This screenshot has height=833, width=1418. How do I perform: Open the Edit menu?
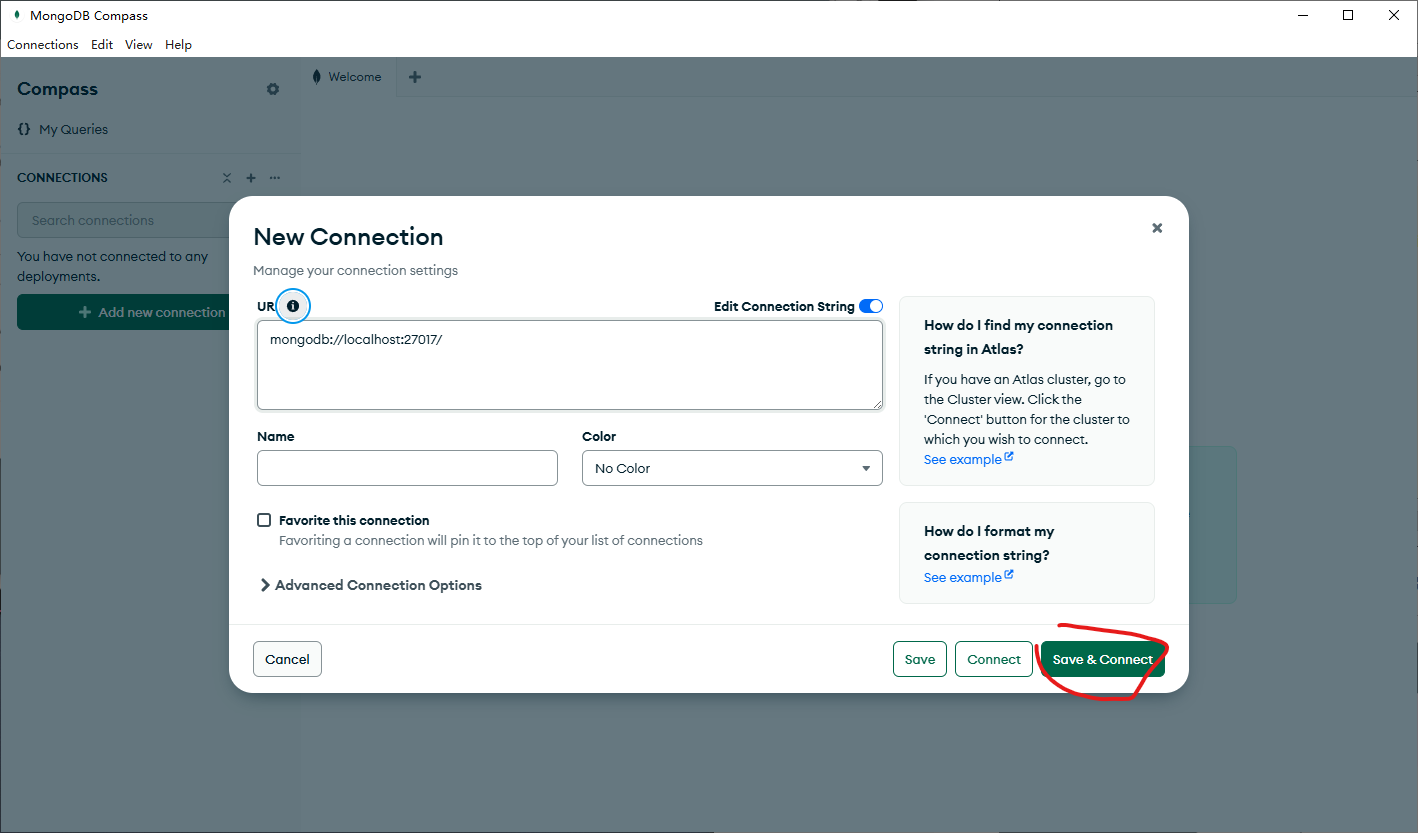tap(102, 45)
